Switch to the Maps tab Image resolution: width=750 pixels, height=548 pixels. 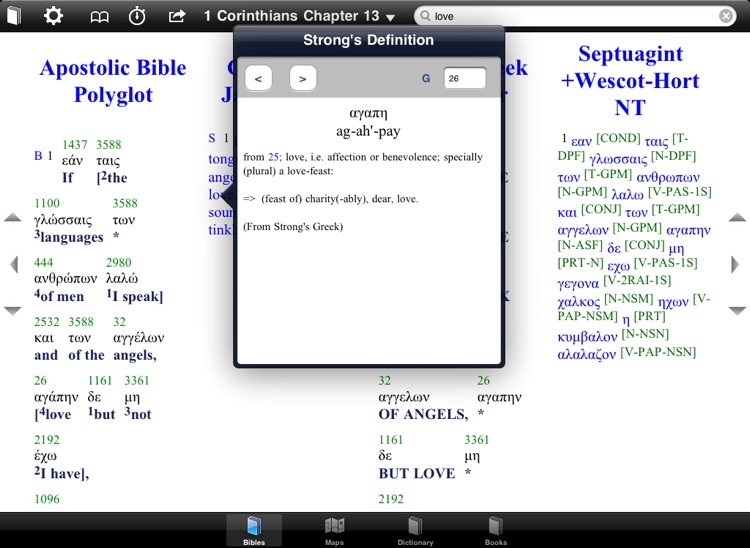click(334, 530)
